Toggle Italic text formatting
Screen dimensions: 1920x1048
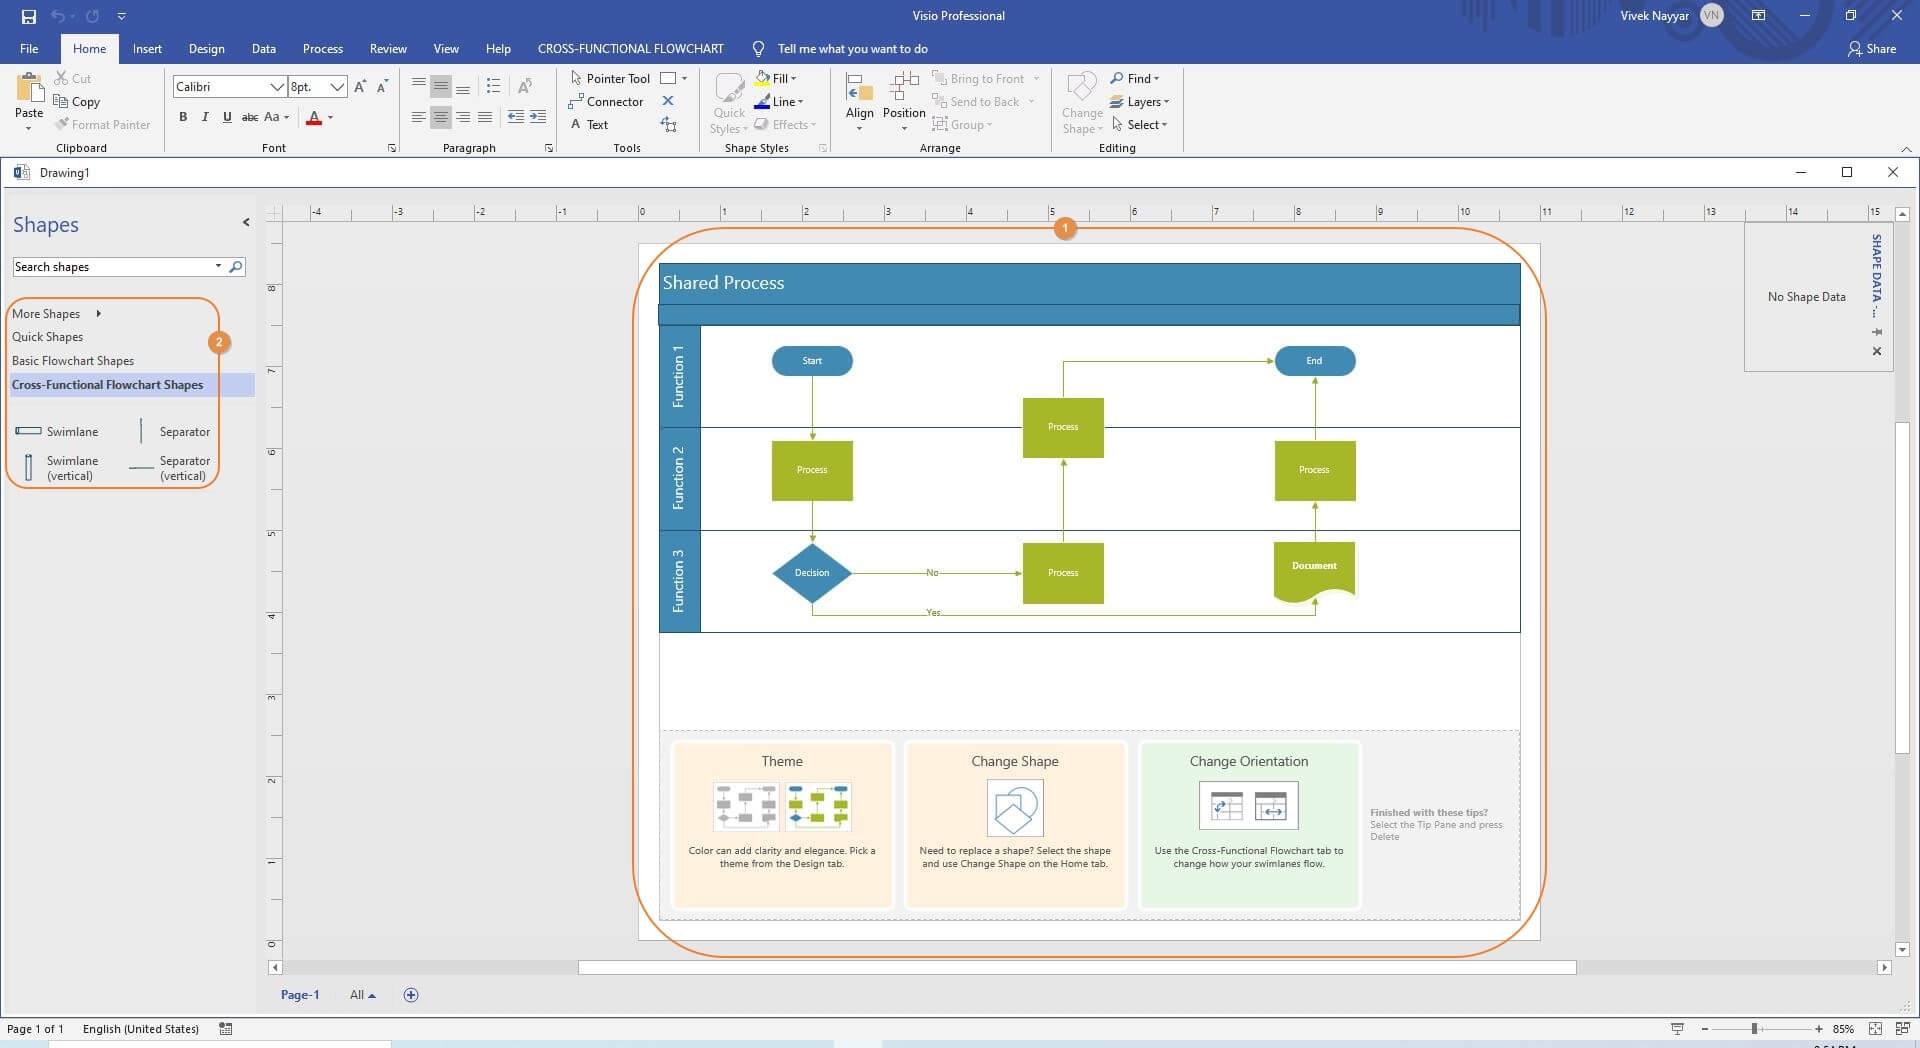point(205,117)
